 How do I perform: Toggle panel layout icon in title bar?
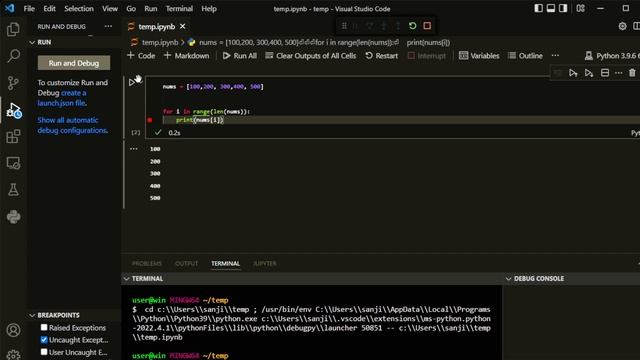tap(551, 8)
